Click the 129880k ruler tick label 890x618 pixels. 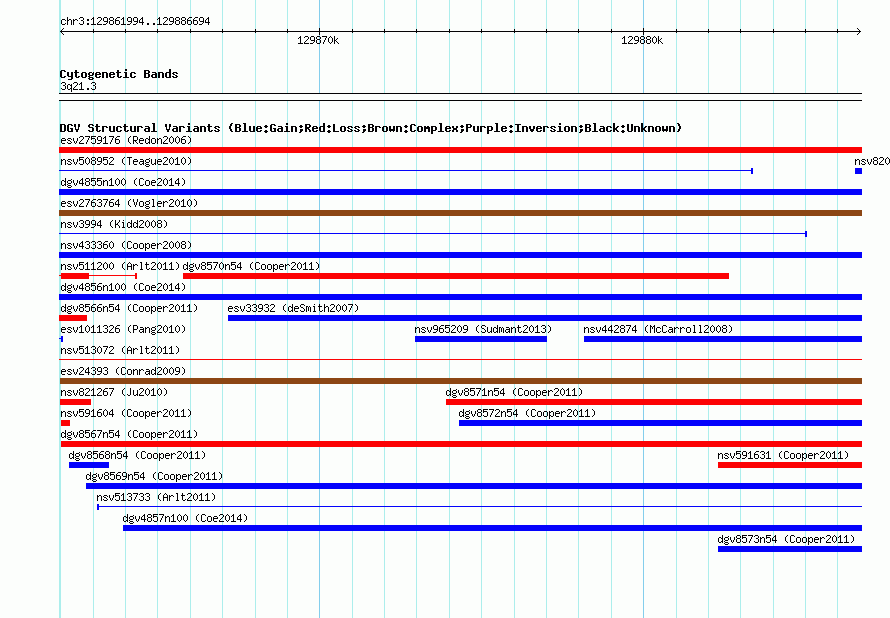click(642, 40)
